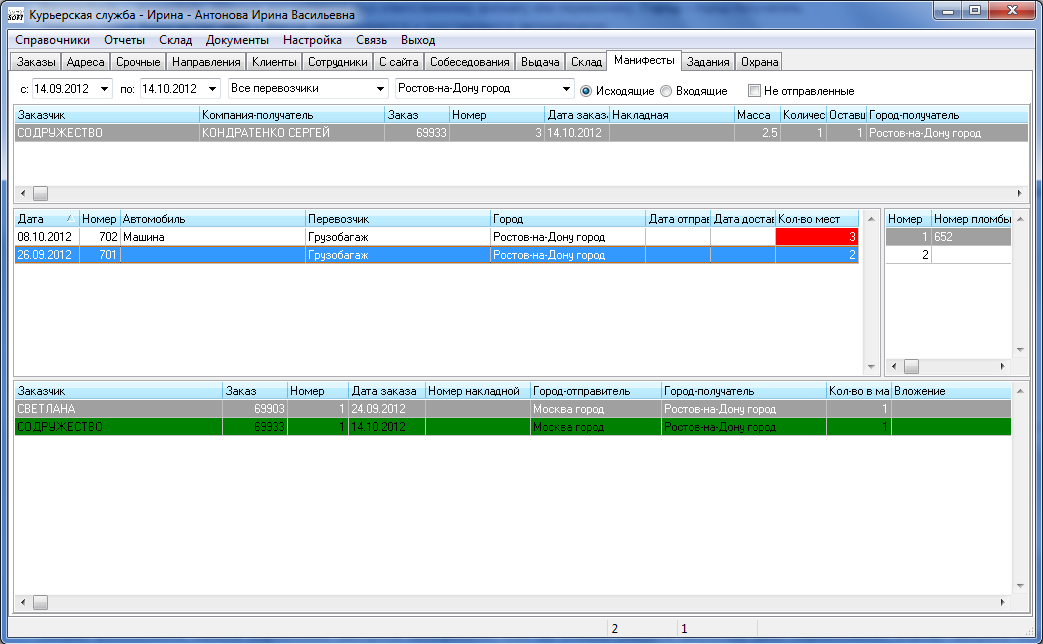Click the seal panel horizontal scroll right arrow

pyautogui.click(x=1003, y=367)
